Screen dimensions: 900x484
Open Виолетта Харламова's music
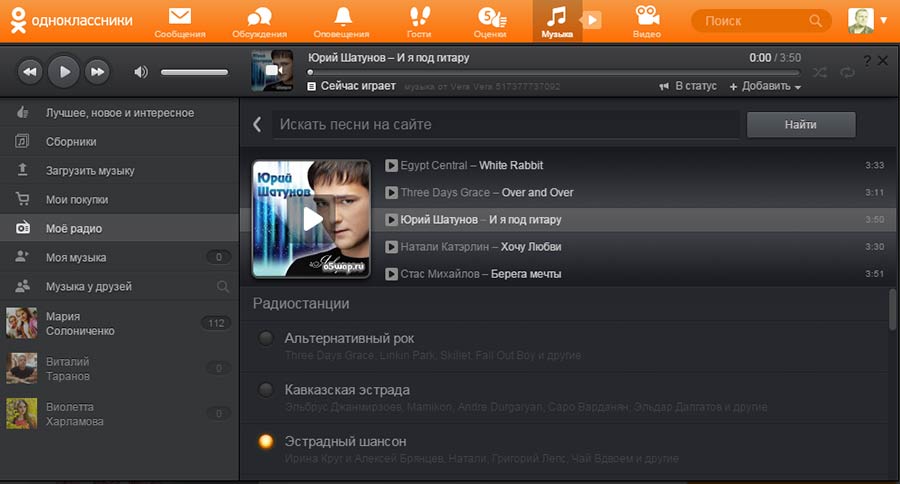click(x=119, y=414)
